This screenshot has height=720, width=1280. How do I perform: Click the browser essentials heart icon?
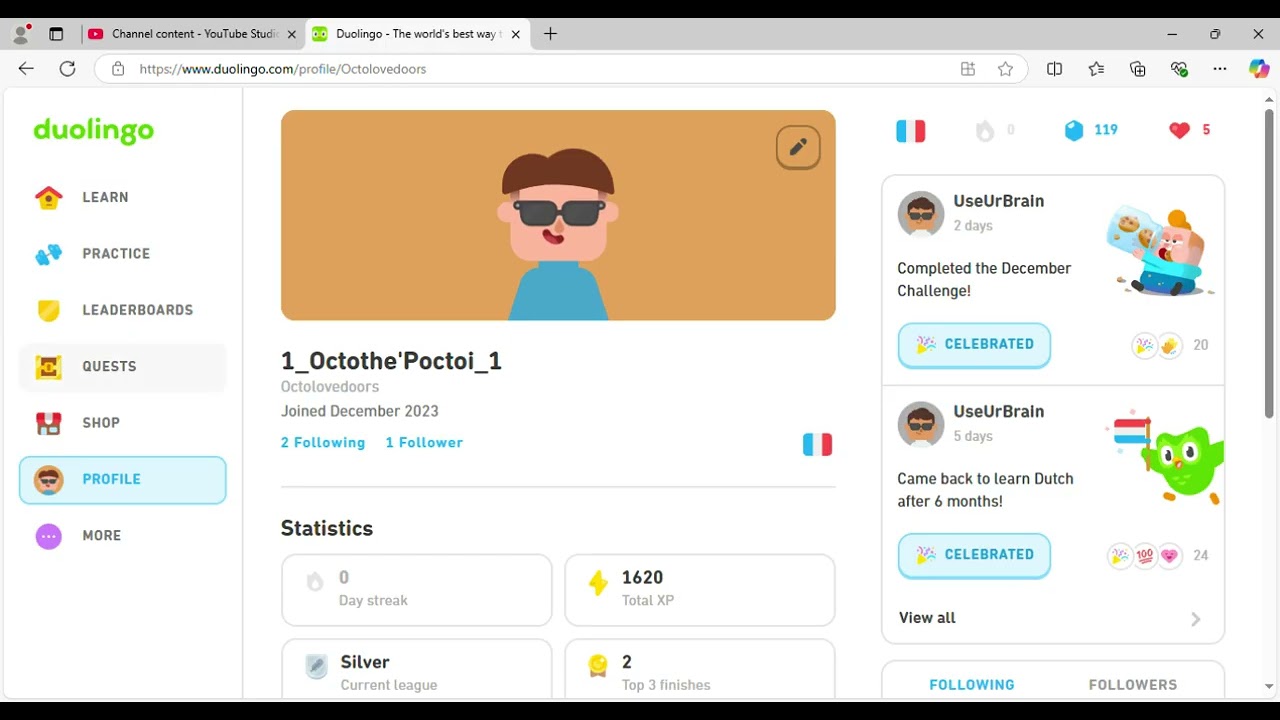[1179, 69]
